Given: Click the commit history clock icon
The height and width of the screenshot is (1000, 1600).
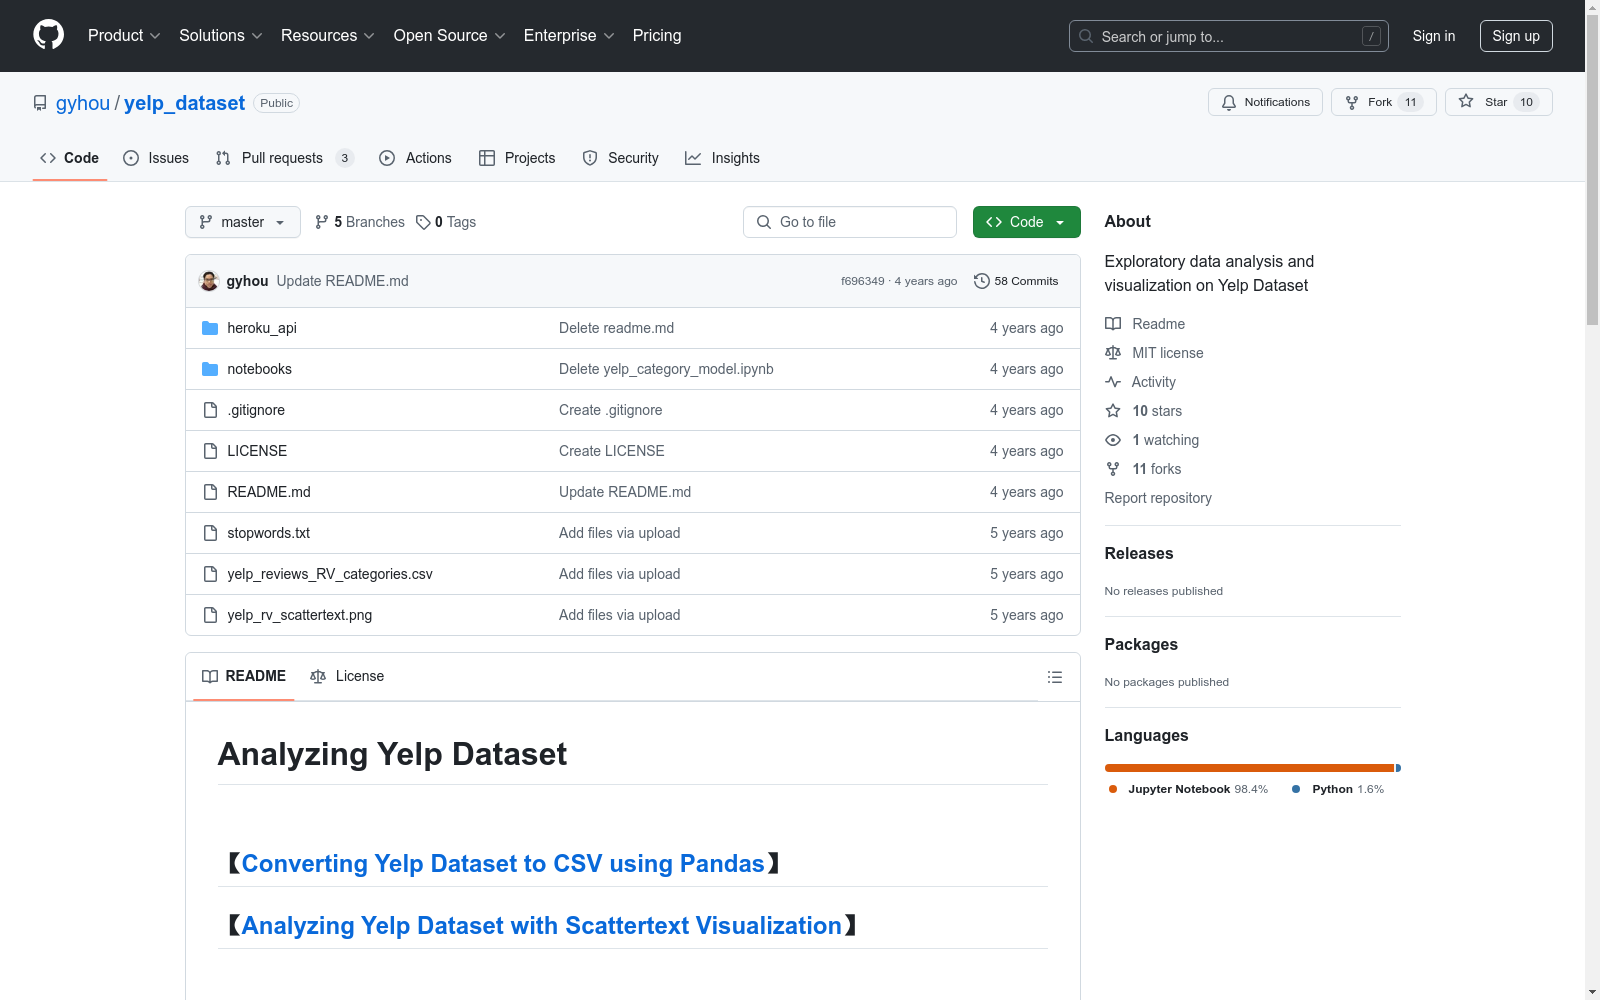Looking at the screenshot, I should coord(982,281).
